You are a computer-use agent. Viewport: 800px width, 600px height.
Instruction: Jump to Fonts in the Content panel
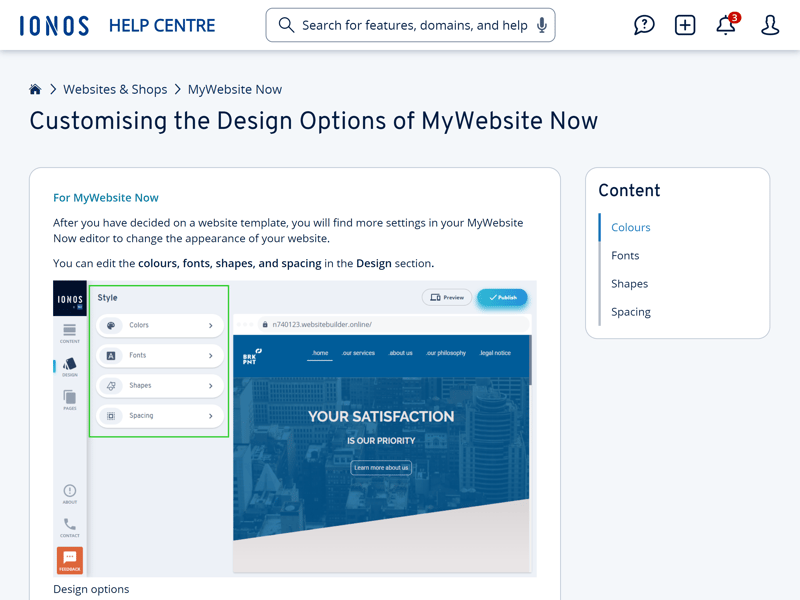[x=625, y=255]
